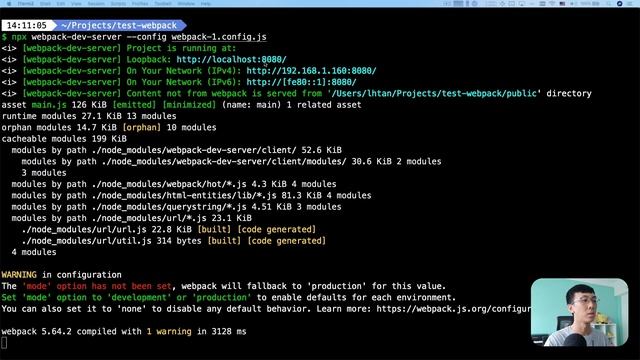Click the url/*.js 23.1 KiB line
This screenshot has height=360, width=640.
click(131, 218)
